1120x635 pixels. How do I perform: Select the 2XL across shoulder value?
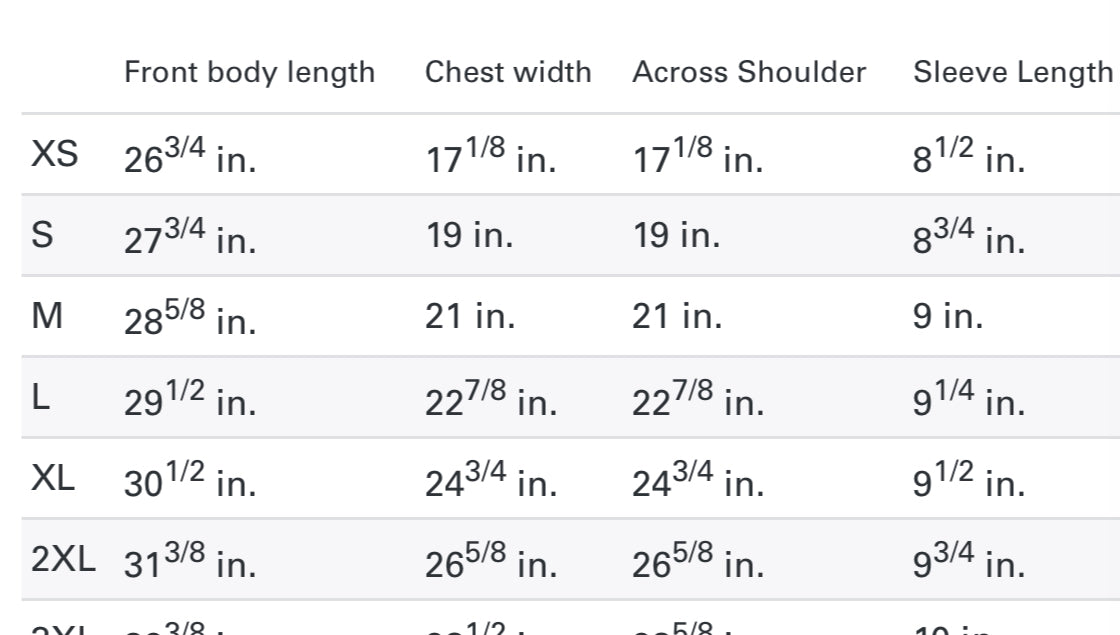point(698,562)
